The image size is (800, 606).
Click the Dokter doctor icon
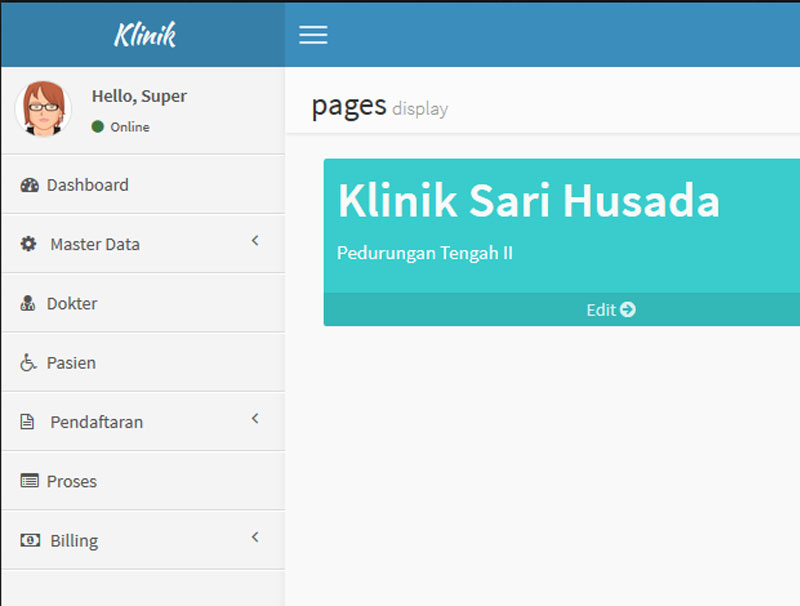28,304
